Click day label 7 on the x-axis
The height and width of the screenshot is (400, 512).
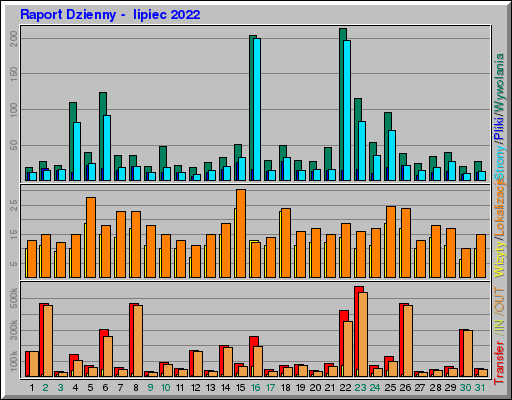[120, 388]
